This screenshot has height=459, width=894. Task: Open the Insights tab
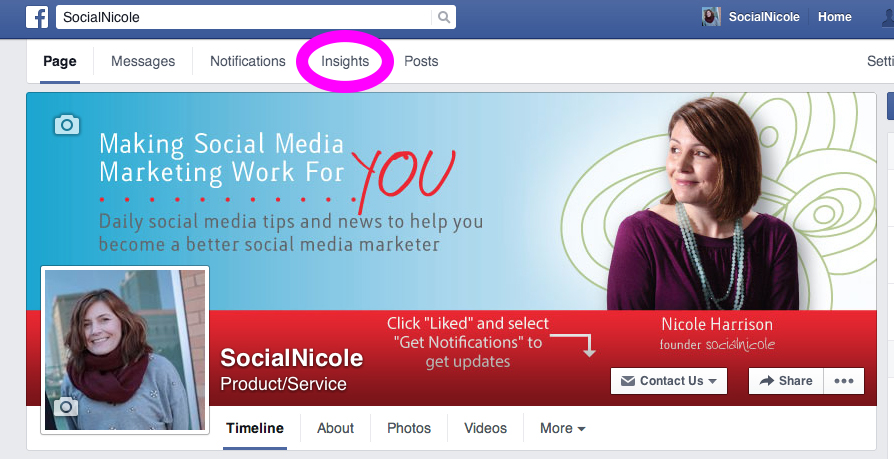point(345,61)
